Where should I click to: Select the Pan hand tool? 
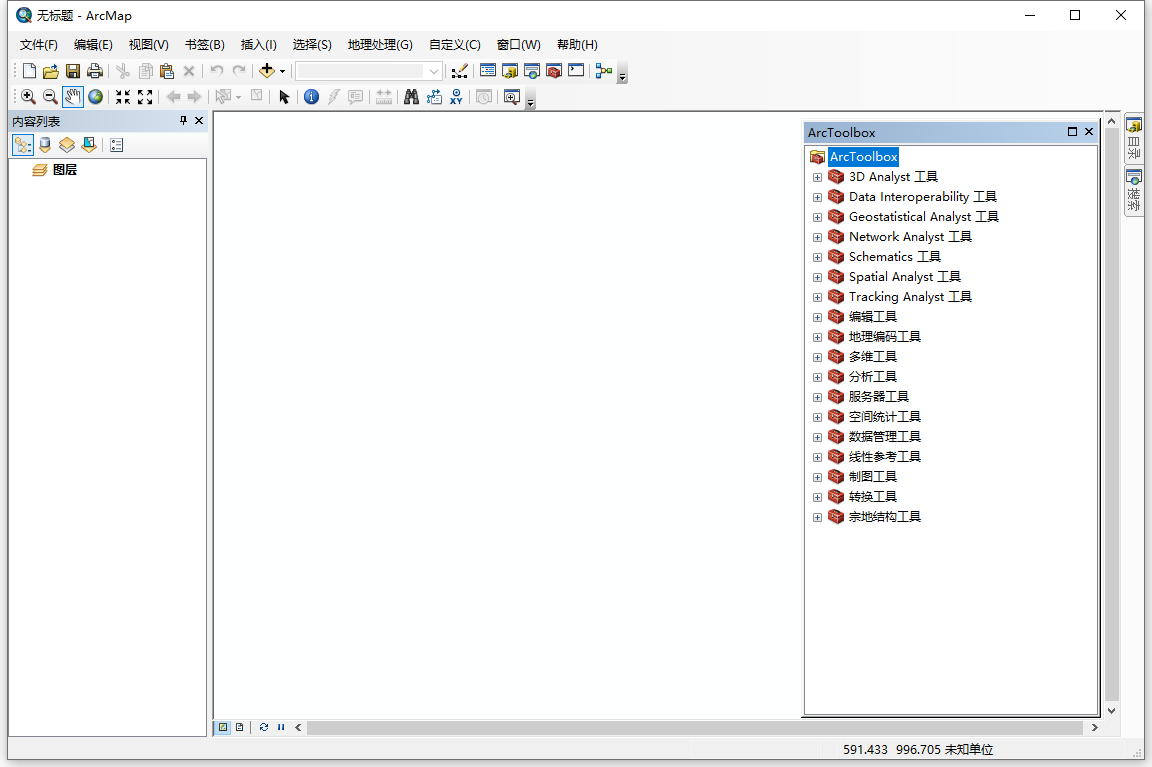click(73, 97)
